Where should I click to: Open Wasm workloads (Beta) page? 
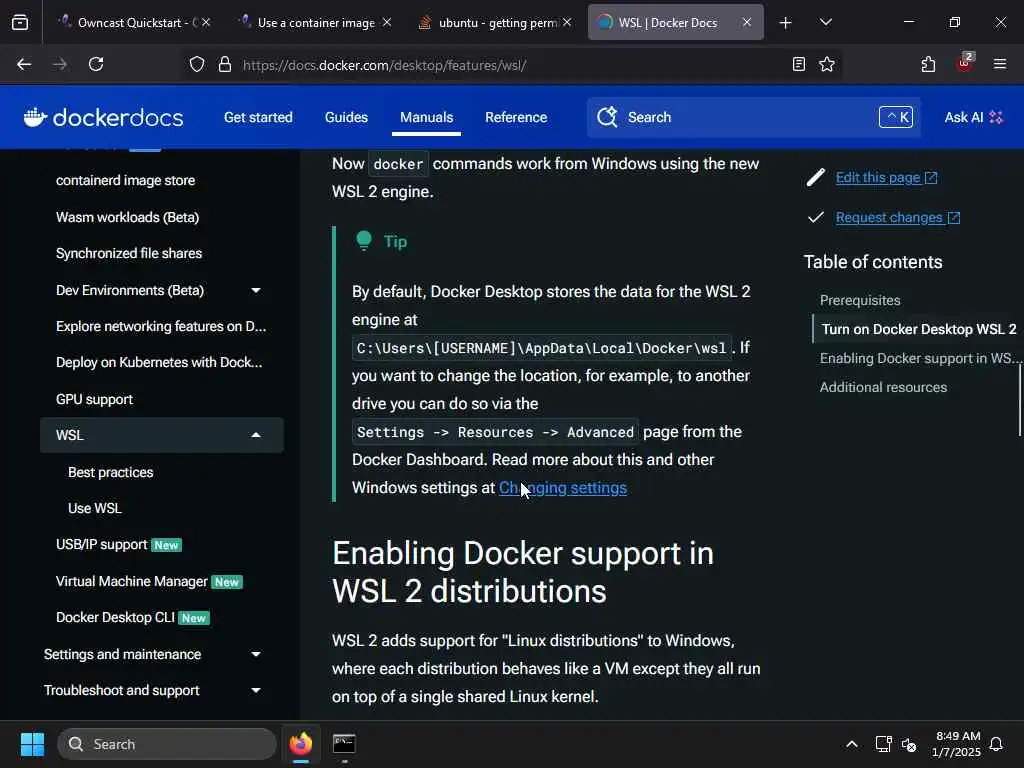[x=127, y=217]
